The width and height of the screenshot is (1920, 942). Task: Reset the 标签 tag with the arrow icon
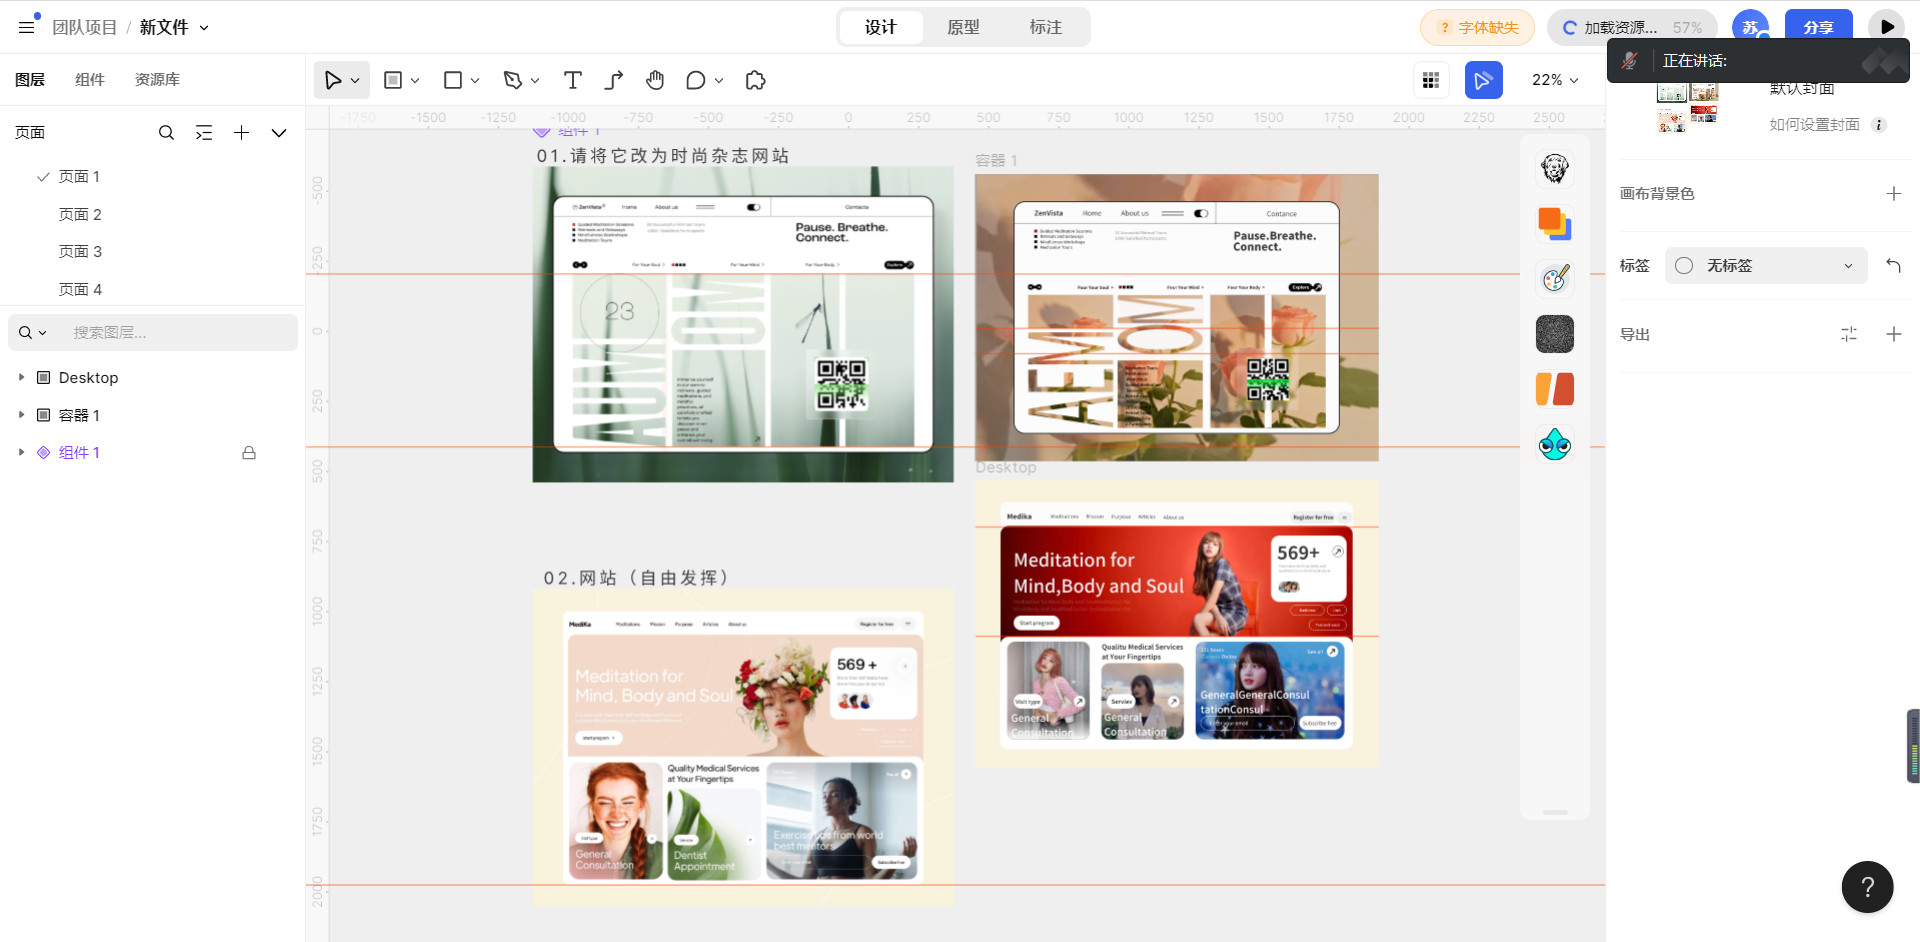(x=1893, y=266)
